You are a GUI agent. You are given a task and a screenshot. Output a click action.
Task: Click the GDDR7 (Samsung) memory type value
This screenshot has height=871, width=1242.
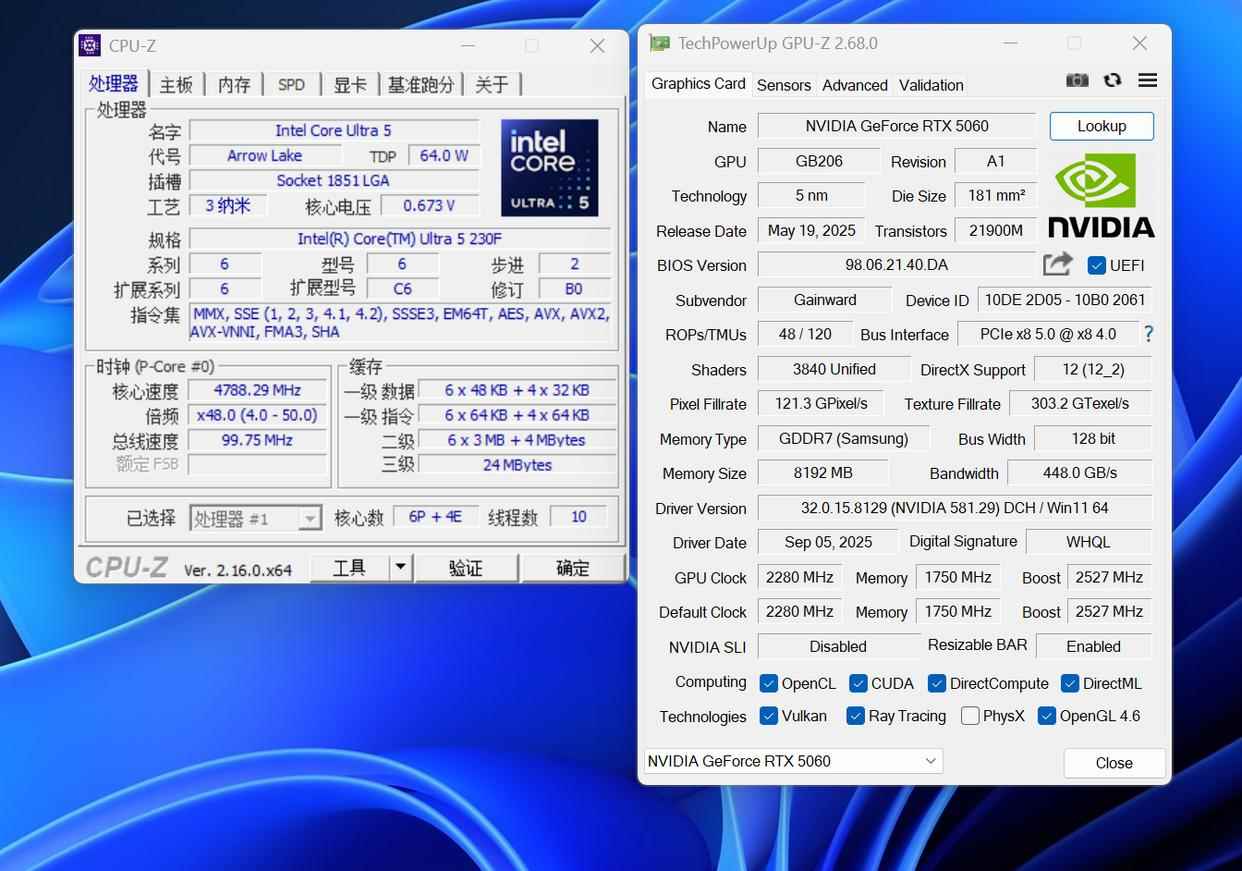click(844, 439)
